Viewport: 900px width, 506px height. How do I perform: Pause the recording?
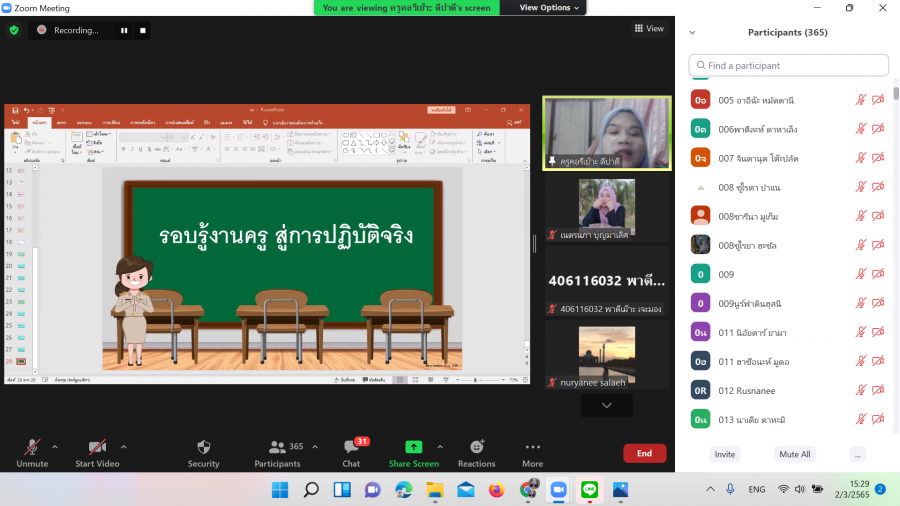point(125,30)
